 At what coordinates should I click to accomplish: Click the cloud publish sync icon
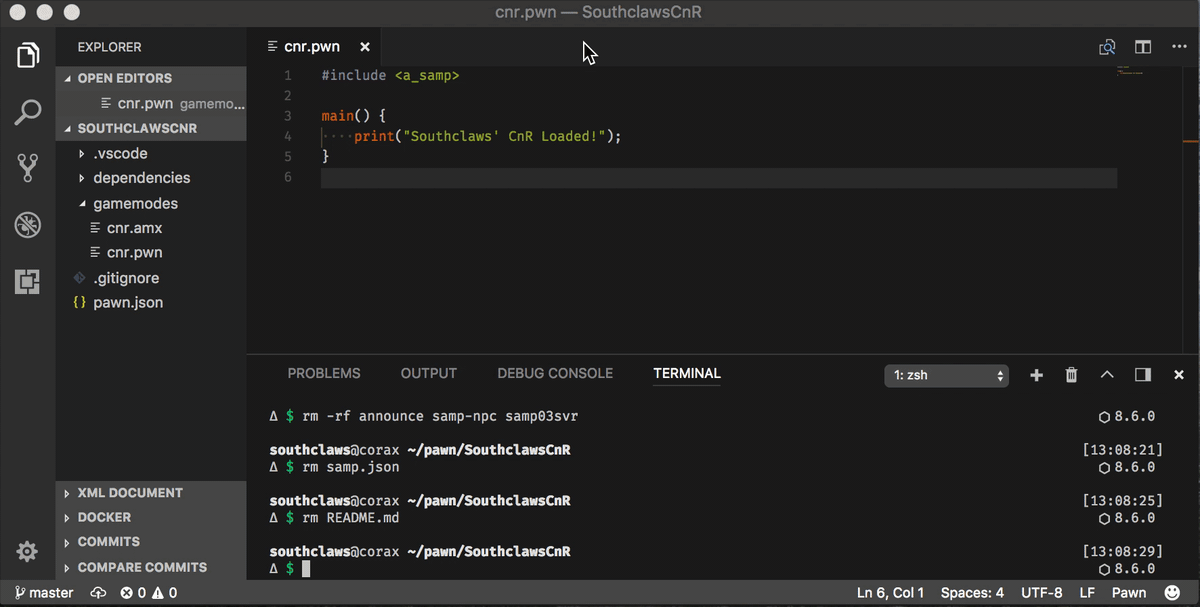[98, 593]
